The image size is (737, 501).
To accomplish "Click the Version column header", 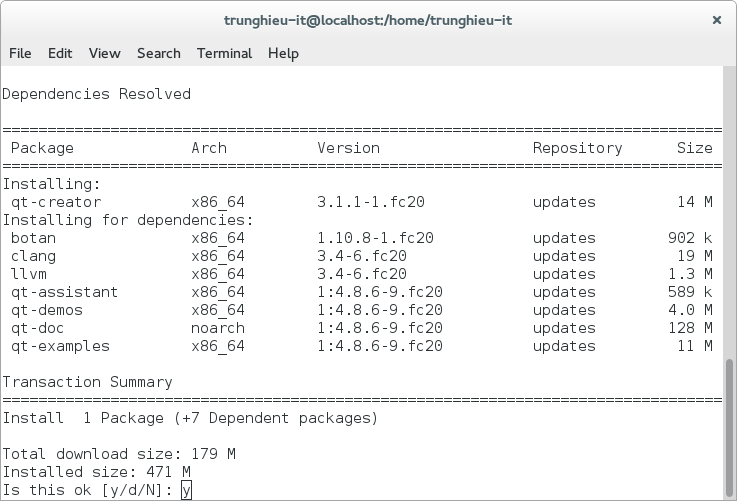I will tap(348, 148).
